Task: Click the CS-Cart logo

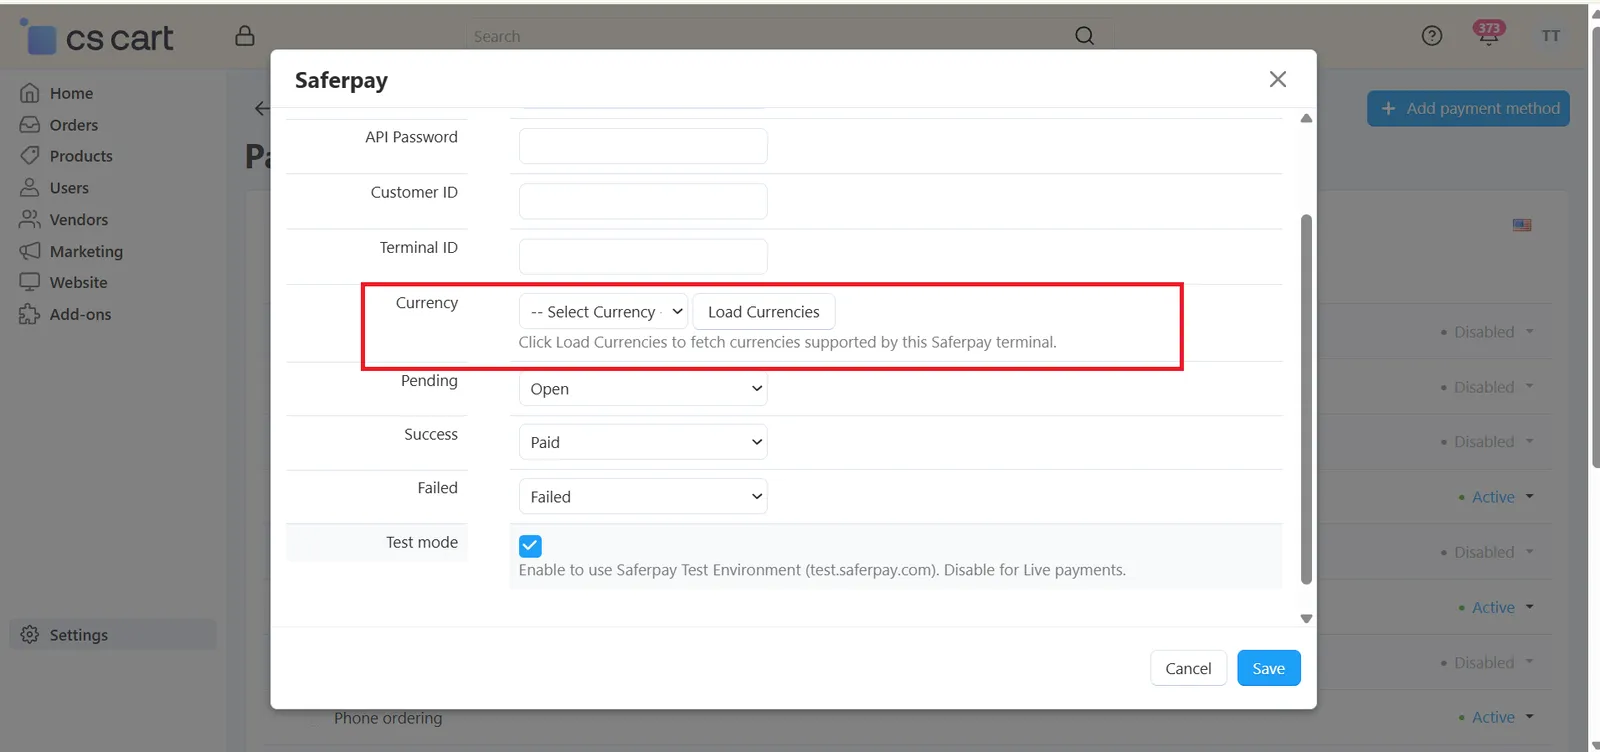Action: [97, 37]
